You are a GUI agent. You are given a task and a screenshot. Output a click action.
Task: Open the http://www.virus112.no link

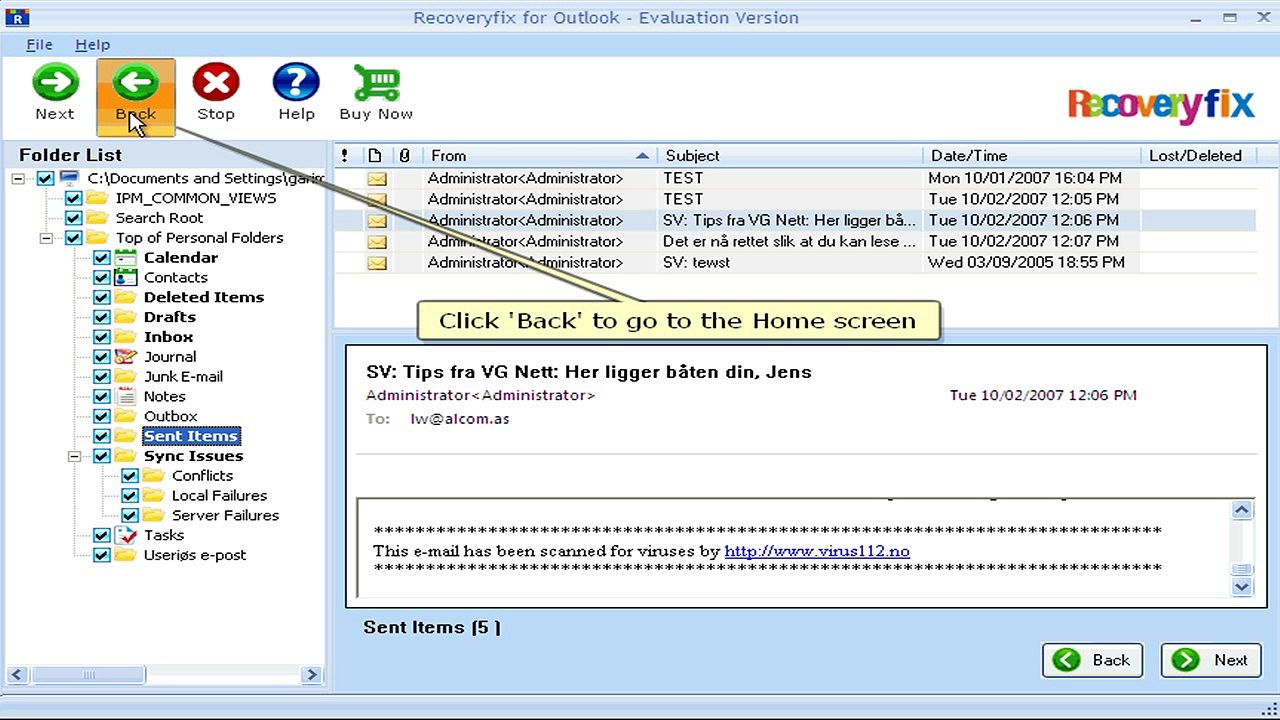(x=817, y=551)
